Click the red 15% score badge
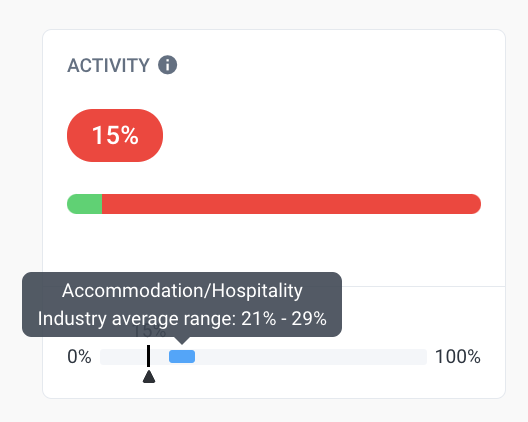 tap(115, 135)
